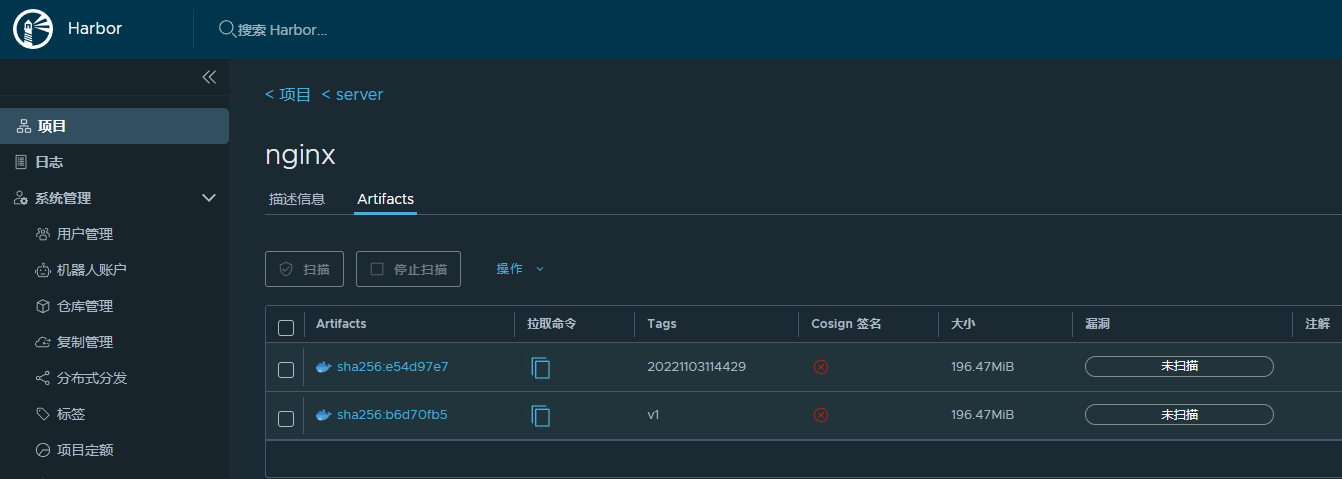Check the sha256:e54d97e7 row checkbox

point(286,370)
